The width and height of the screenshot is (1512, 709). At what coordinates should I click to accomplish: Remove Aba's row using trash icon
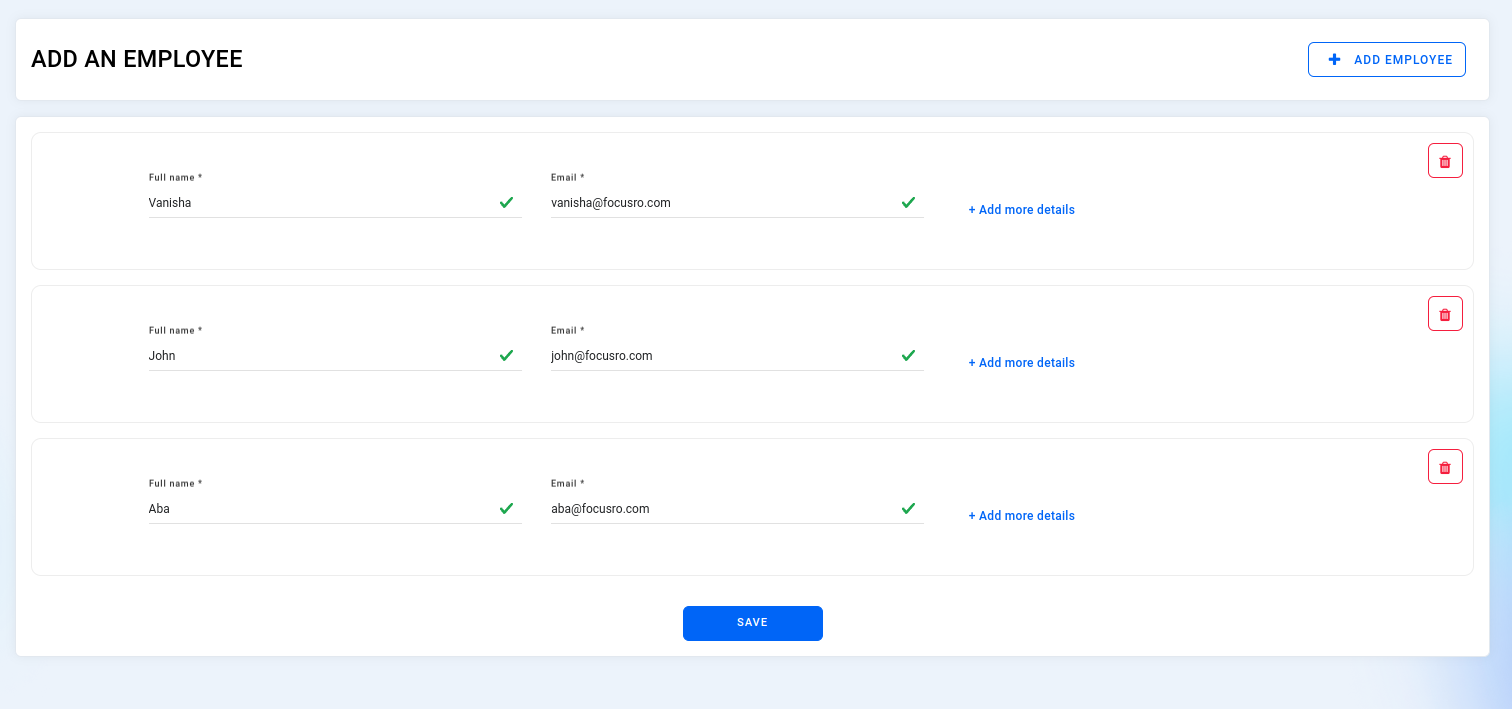[x=1445, y=467]
